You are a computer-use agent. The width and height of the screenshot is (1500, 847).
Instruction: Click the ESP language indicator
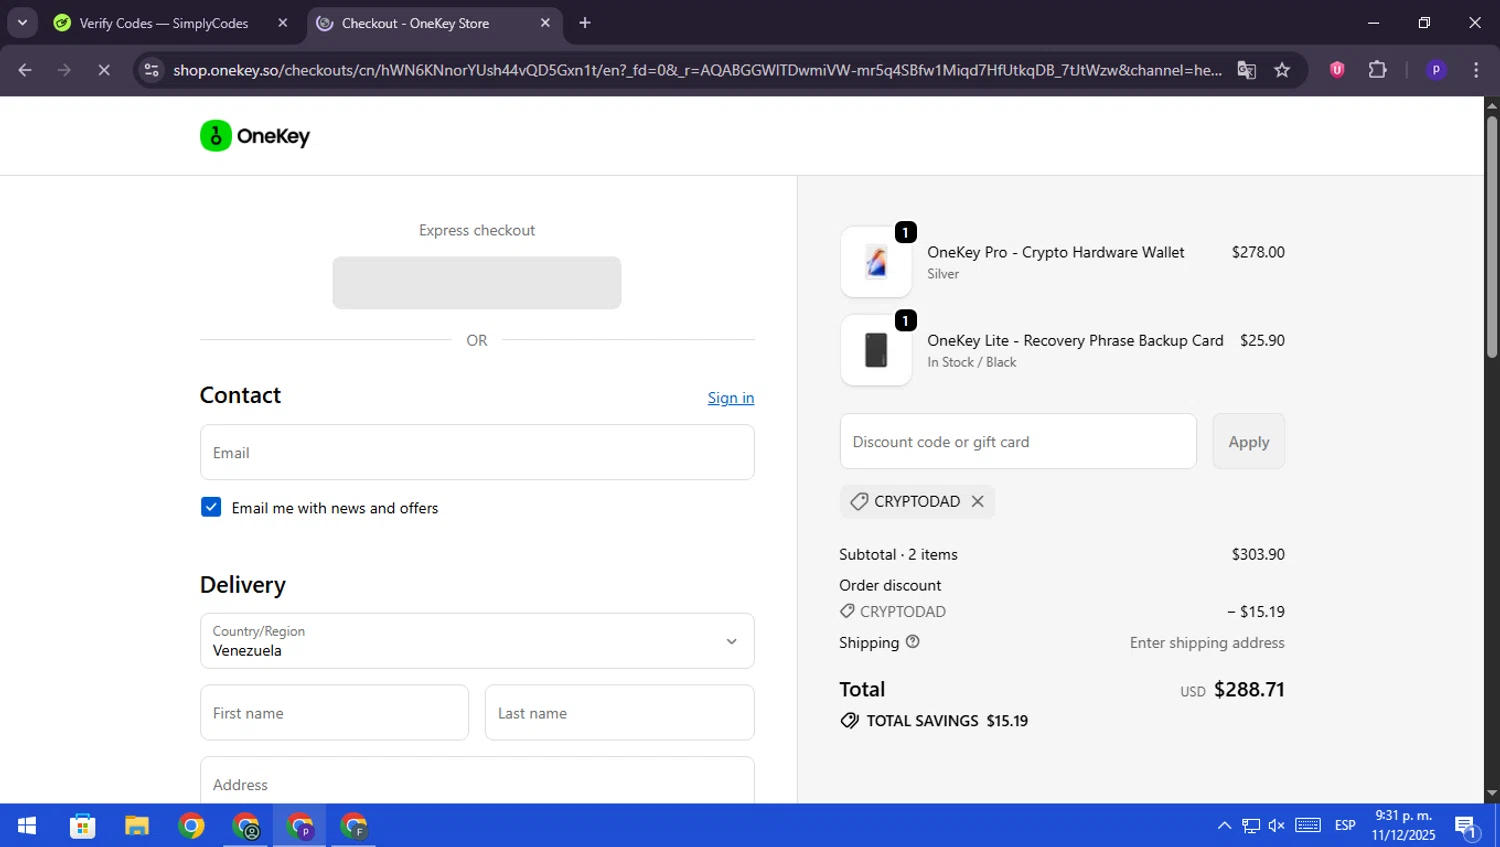(x=1345, y=826)
